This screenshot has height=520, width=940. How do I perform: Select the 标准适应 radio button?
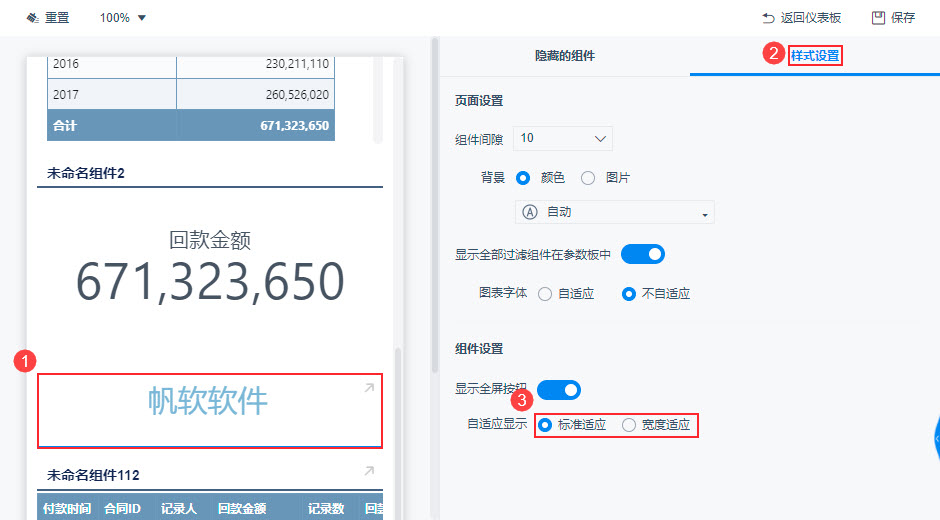544,425
